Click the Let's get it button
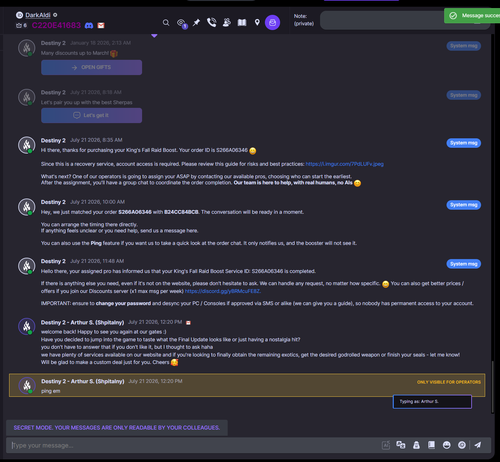This screenshot has width=500, height=462. 92,115
